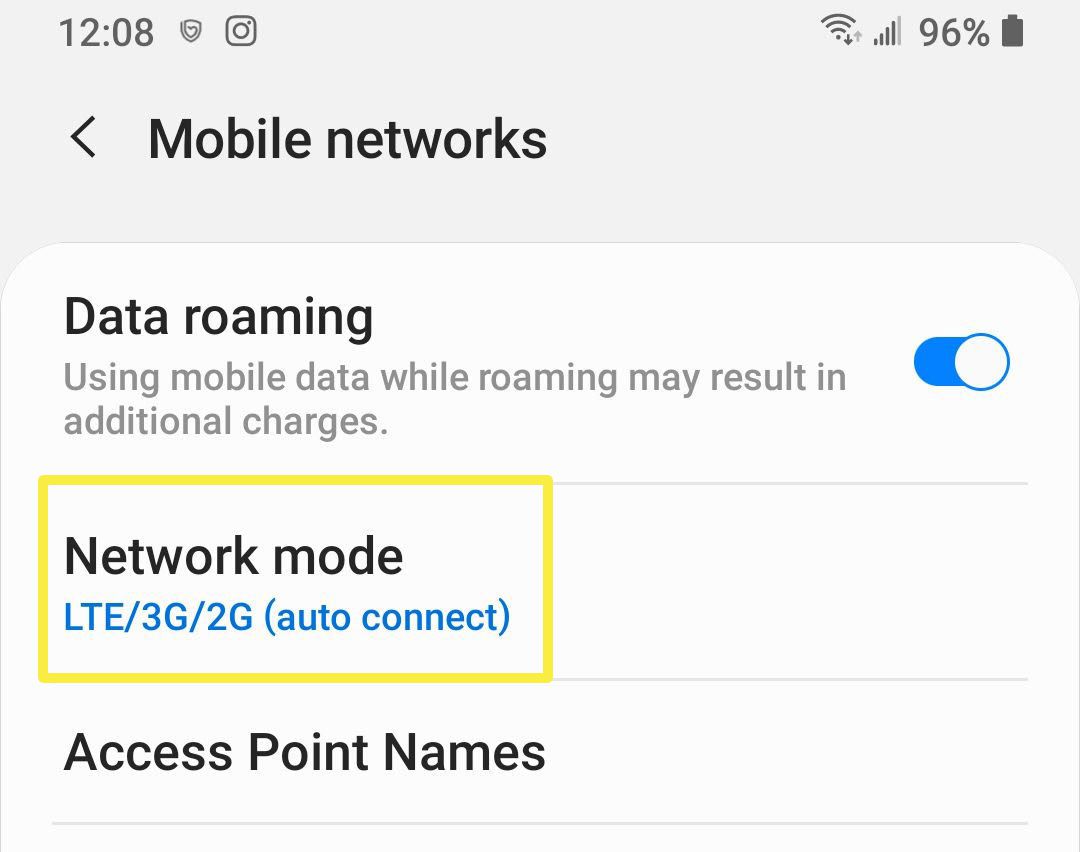The width and height of the screenshot is (1080, 852).
Task: Tap the Instagram notification icon
Action: click(241, 31)
